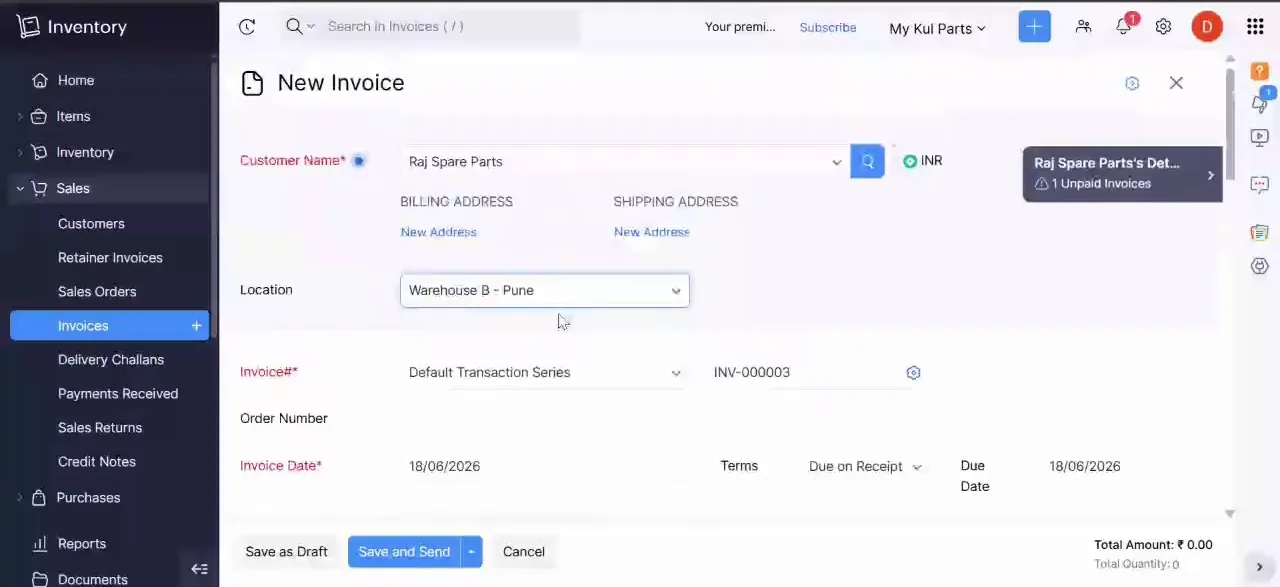Viewport: 1280px width, 587px height.
Task: Add New Address under Shipping Address
Action: pyautogui.click(x=651, y=232)
